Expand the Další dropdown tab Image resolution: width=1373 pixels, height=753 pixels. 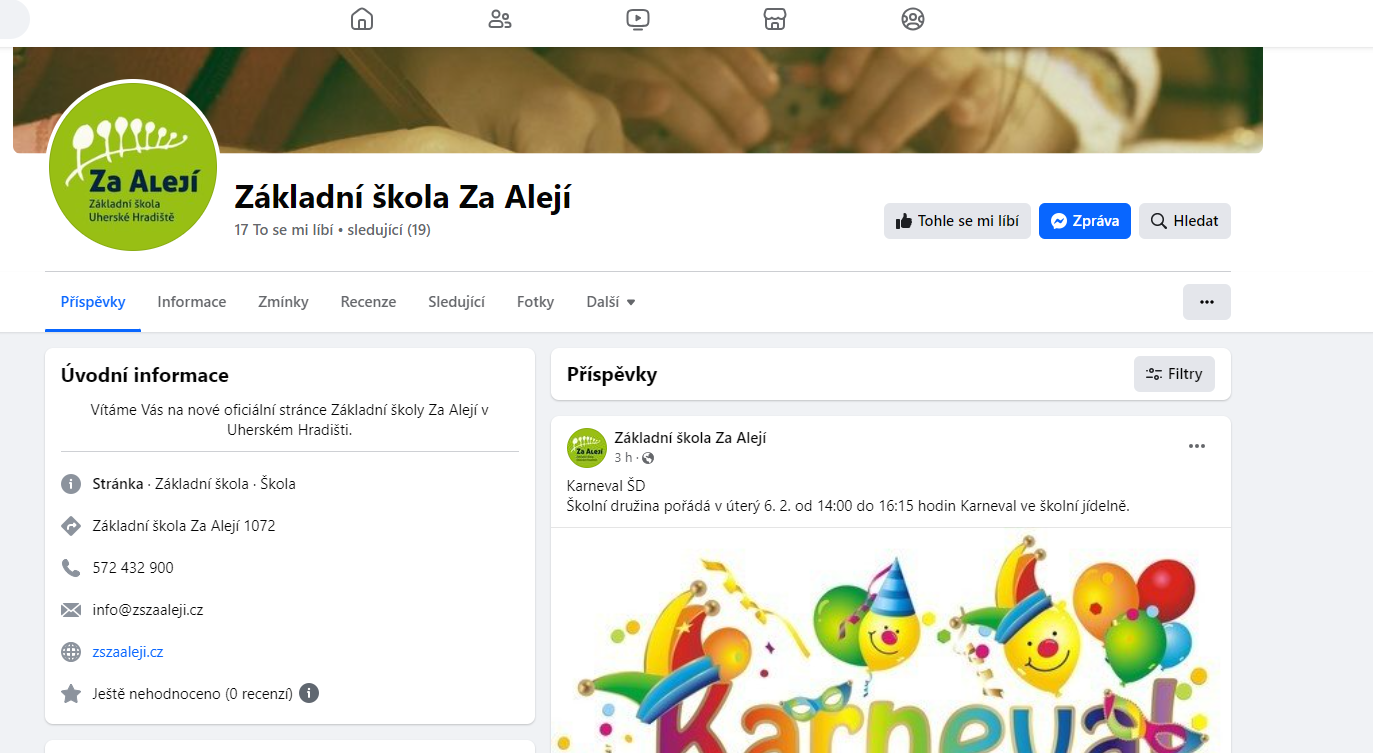pyautogui.click(x=612, y=302)
